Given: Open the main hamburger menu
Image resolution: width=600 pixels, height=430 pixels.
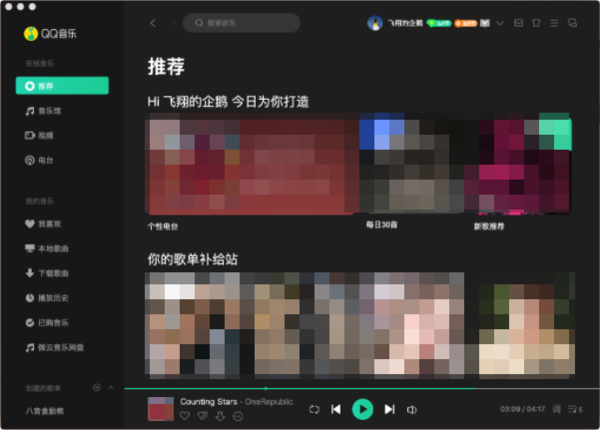Looking at the screenshot, I should tap(554, 23).
